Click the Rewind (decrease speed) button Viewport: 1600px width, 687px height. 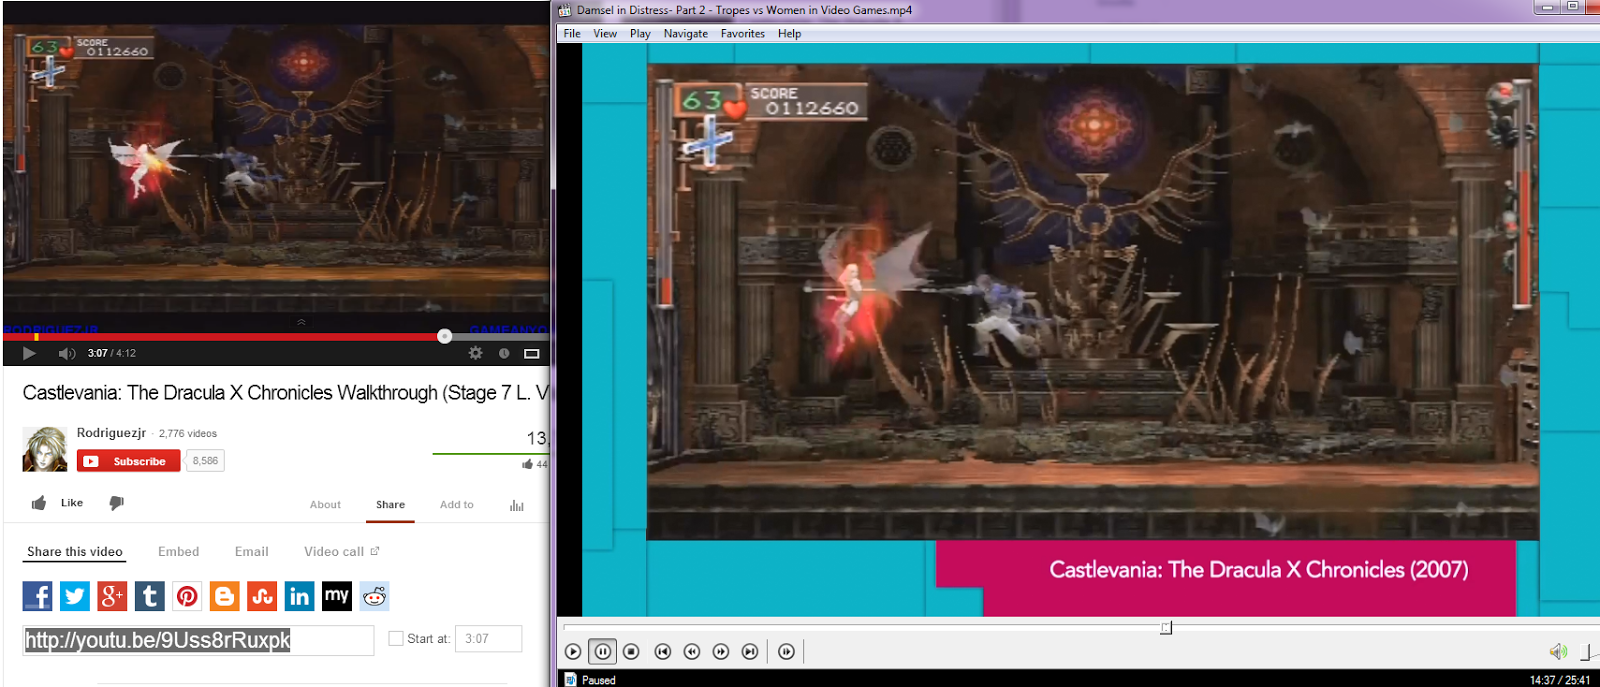692,652
